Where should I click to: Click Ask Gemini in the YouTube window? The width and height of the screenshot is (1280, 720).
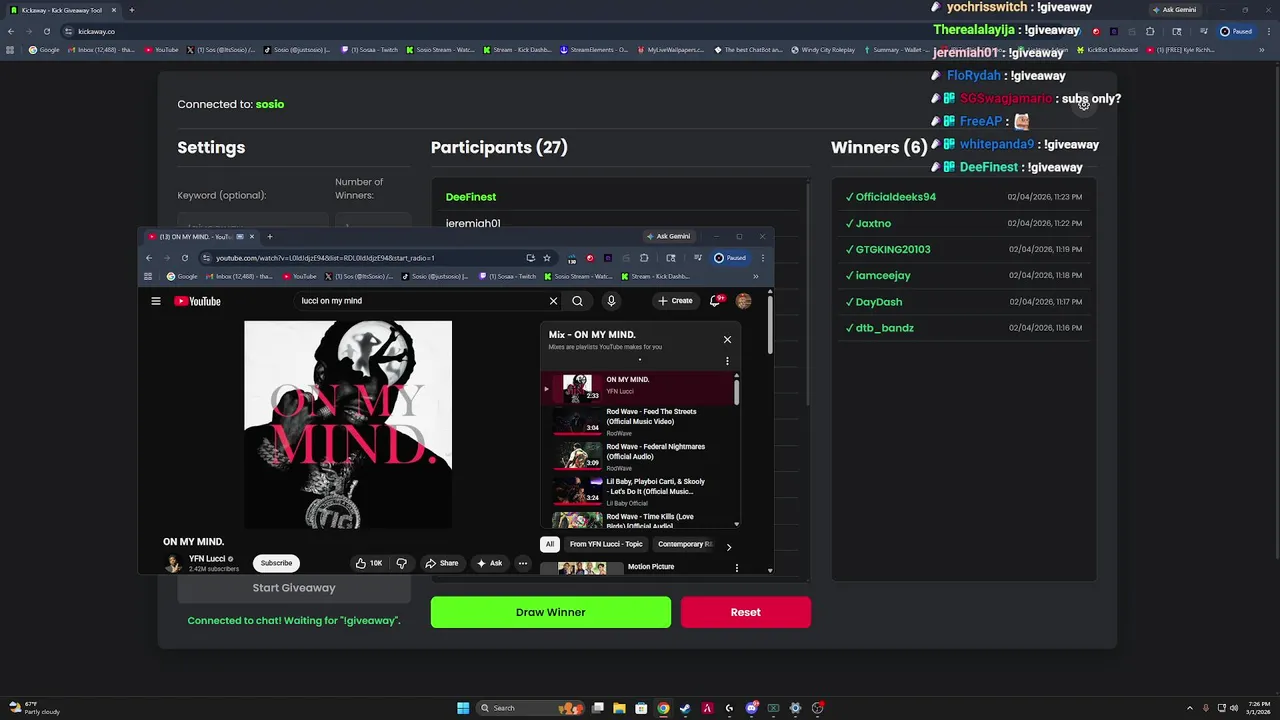click(669, 237)
